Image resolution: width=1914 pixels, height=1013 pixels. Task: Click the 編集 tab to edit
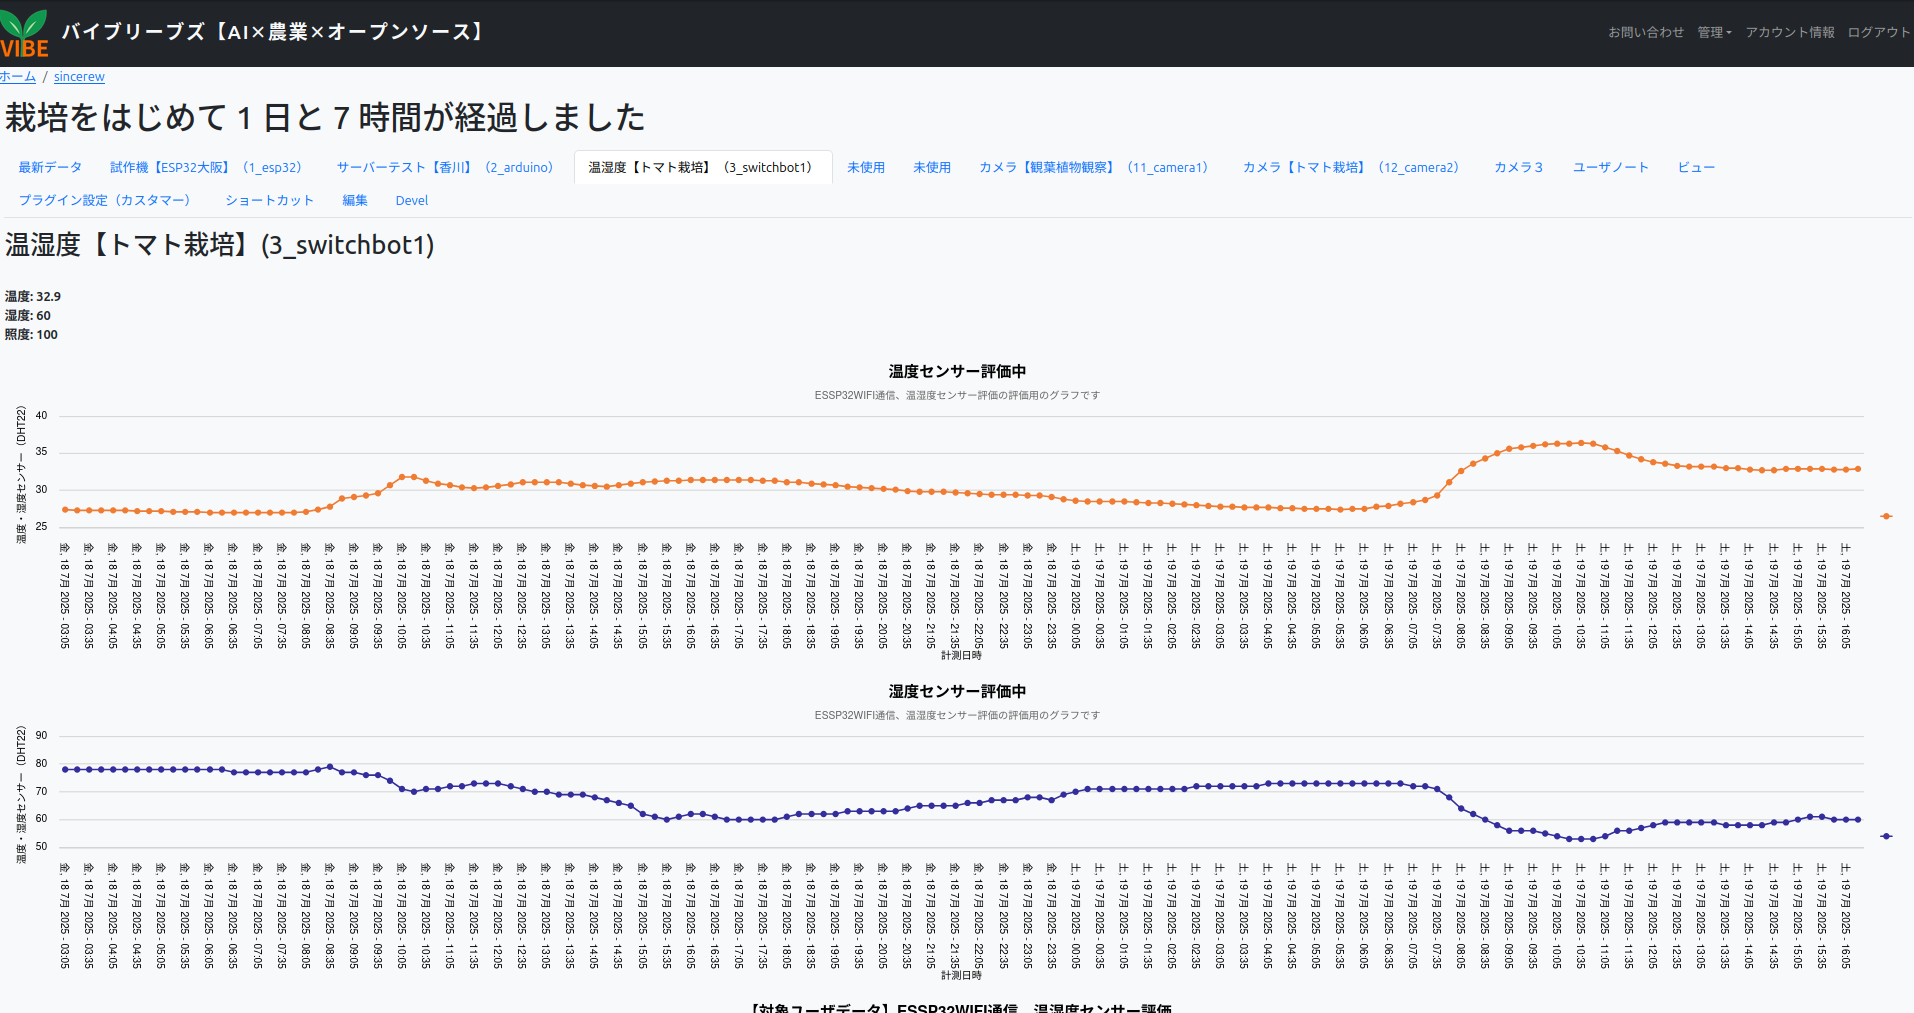click(354, 200)
